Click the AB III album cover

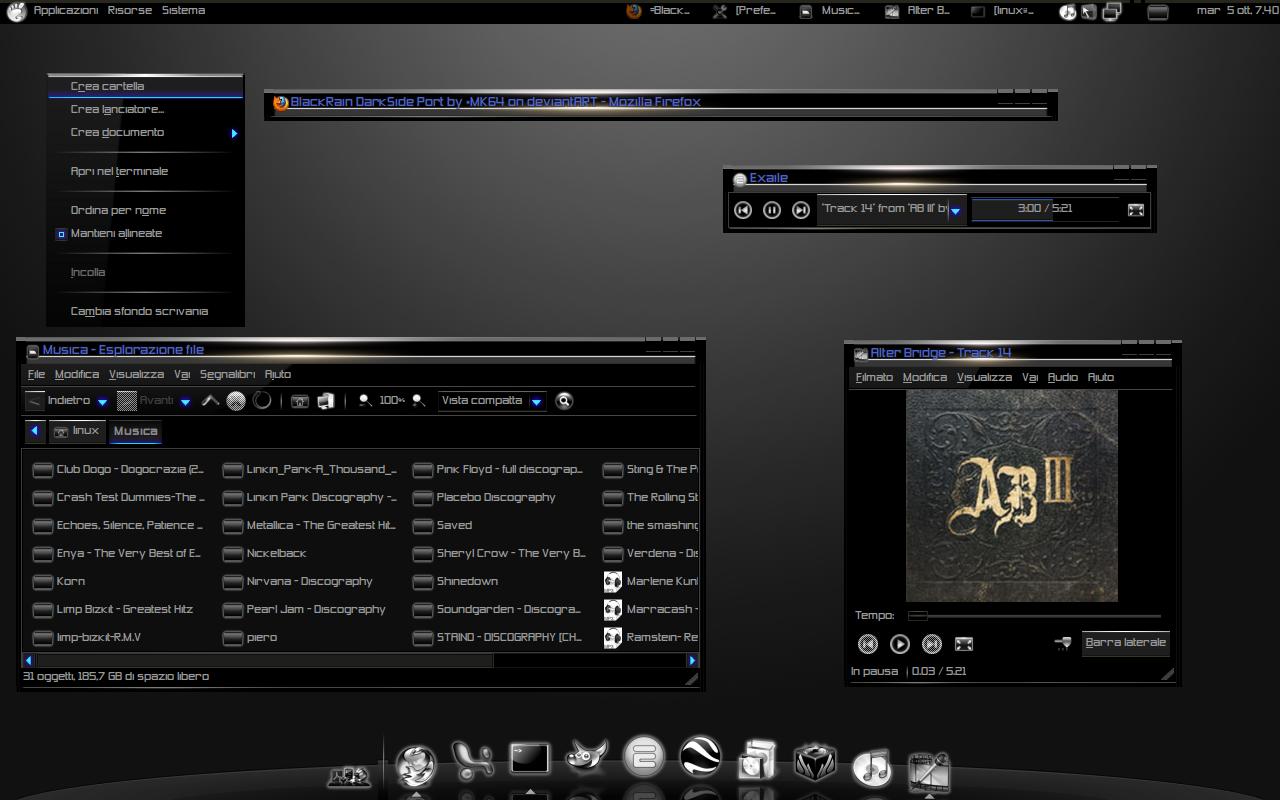click(1011, 496)
